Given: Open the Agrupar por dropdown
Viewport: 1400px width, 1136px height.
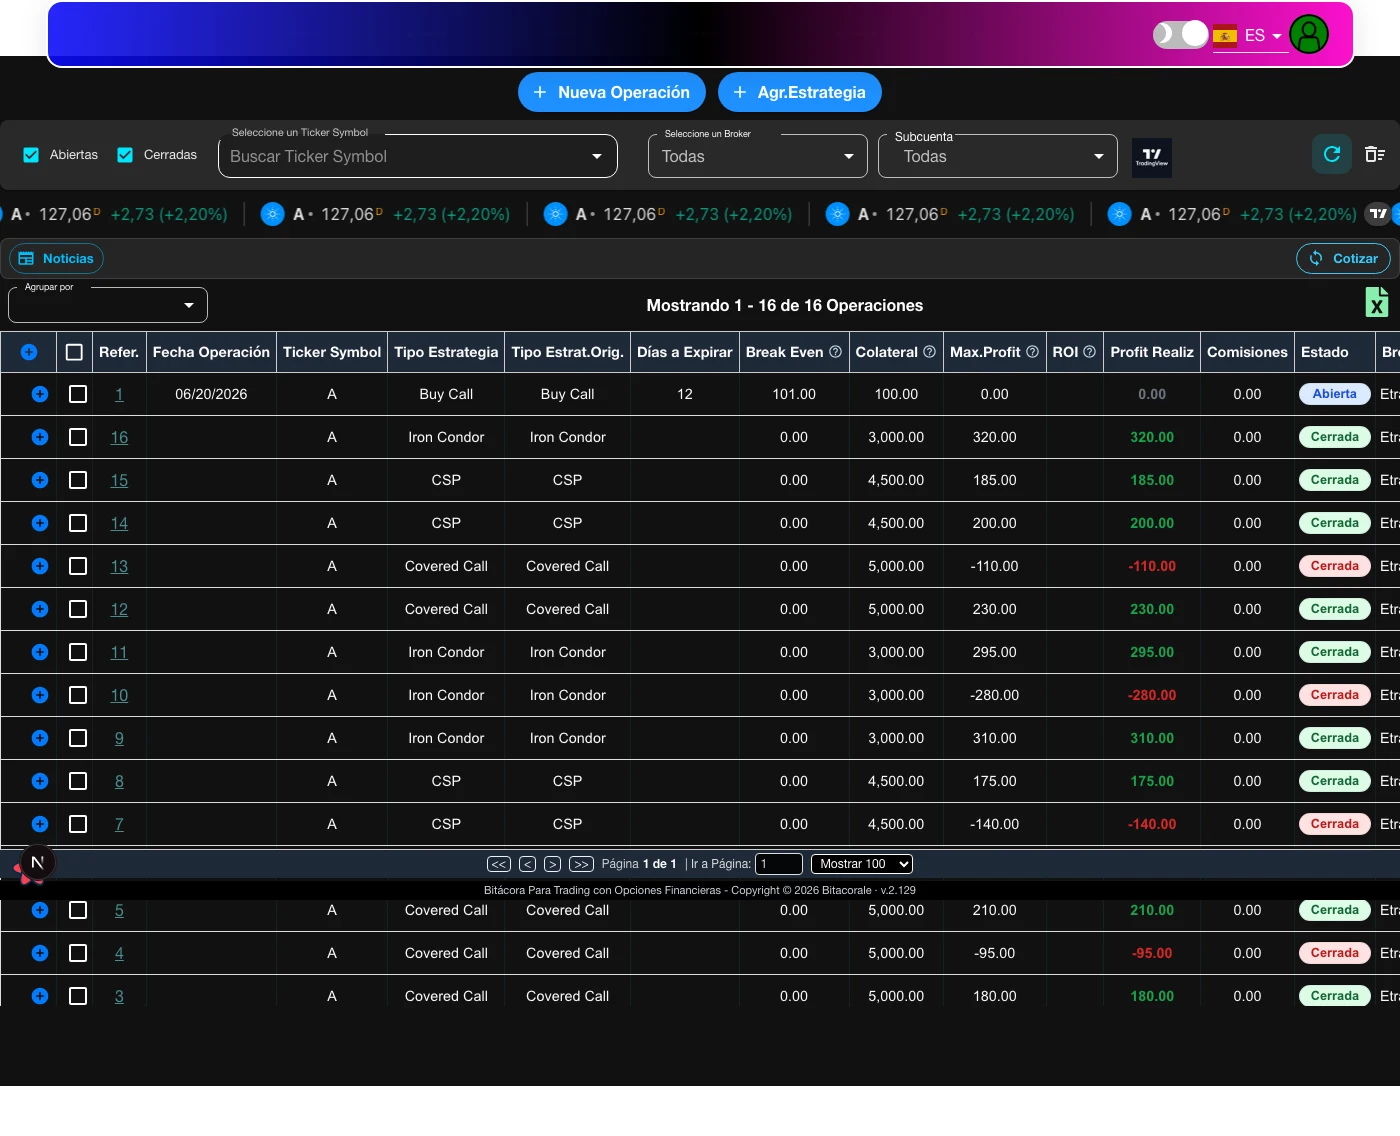Looking at the screenshot, I should click(108, 305).
